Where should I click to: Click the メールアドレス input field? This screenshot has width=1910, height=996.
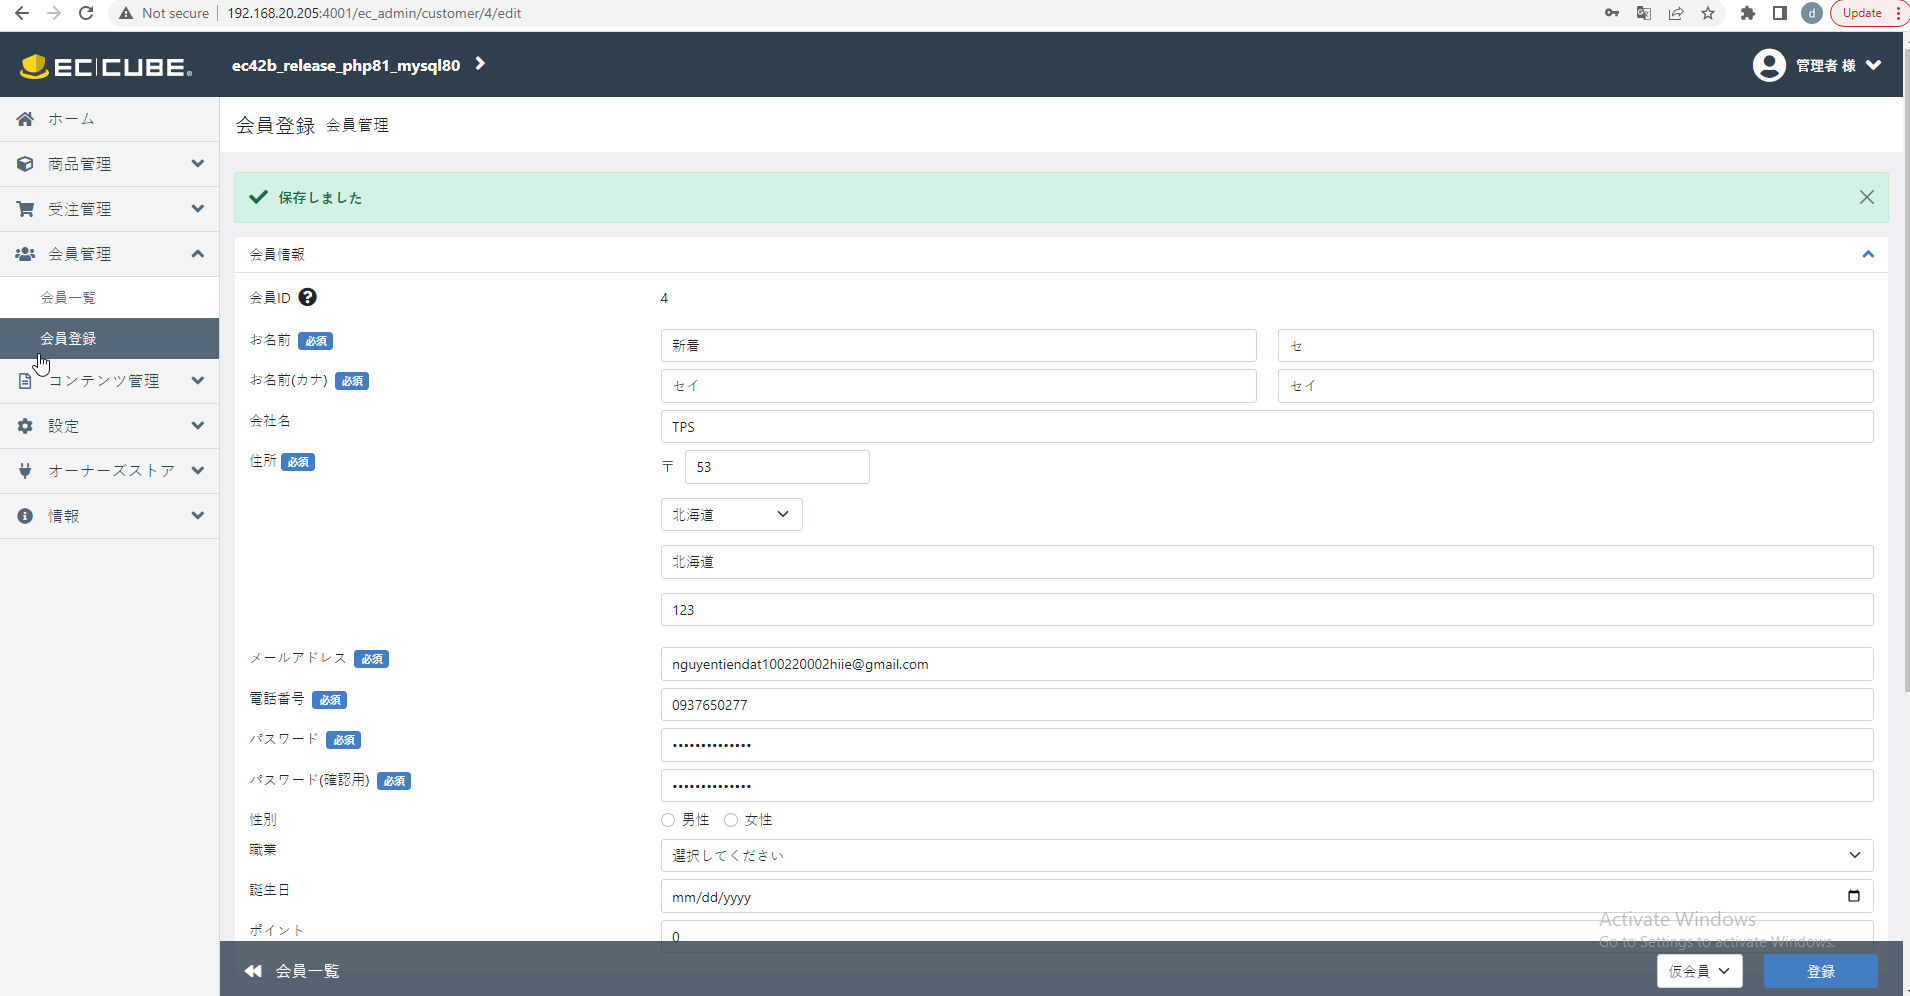1266,664
